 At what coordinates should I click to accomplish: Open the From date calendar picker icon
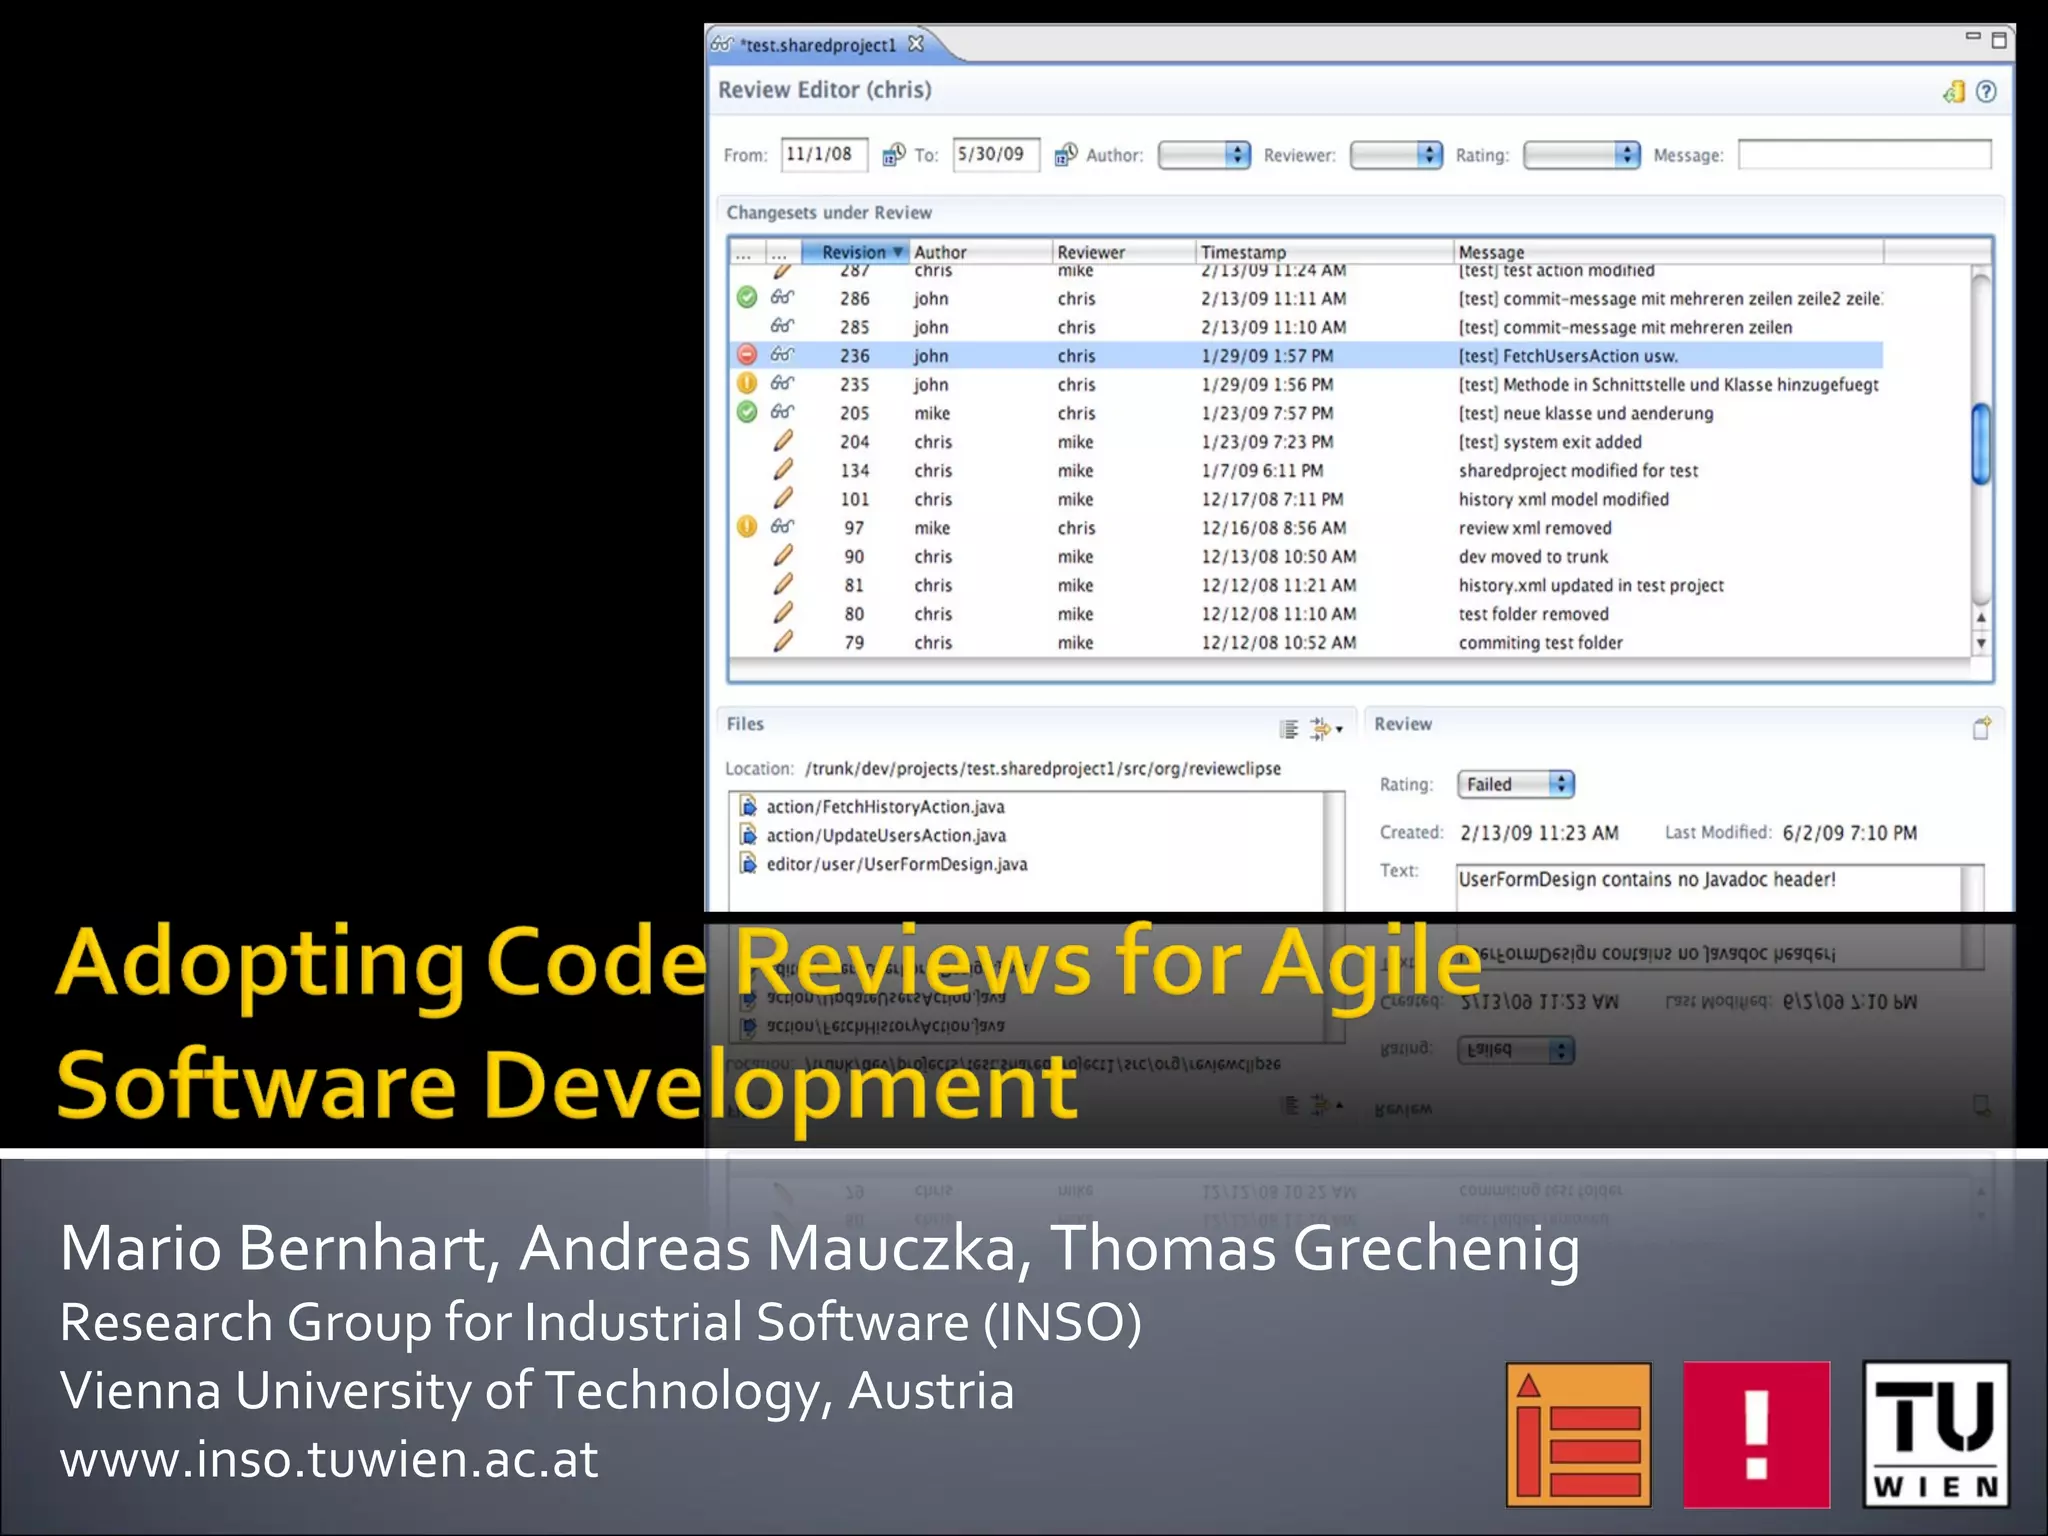(x=893, y=154)
